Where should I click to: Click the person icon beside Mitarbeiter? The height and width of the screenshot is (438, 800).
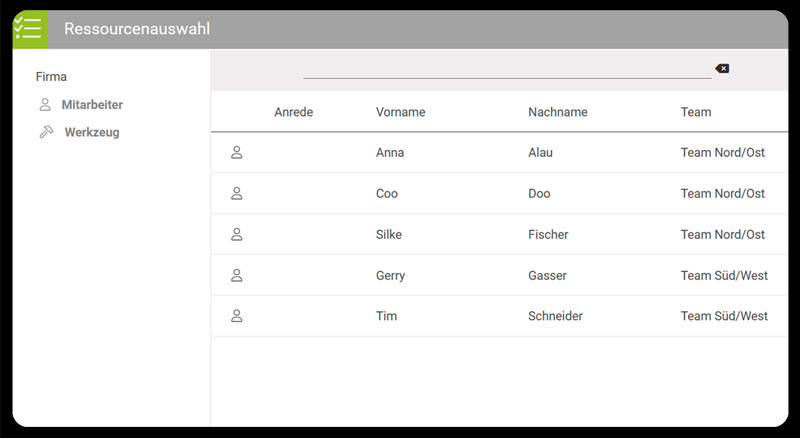(45, 104)
